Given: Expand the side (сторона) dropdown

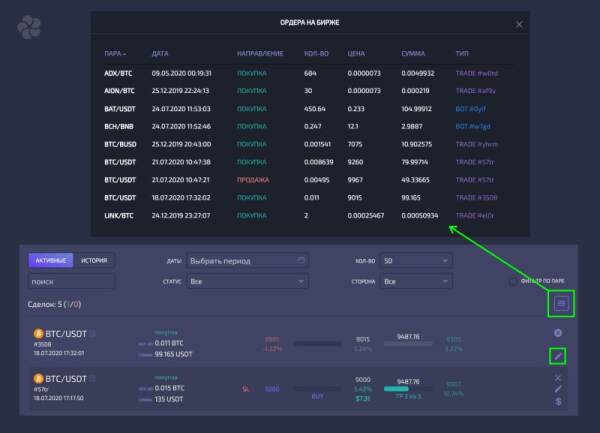Looking at the screenshot, I should point(415,282).
